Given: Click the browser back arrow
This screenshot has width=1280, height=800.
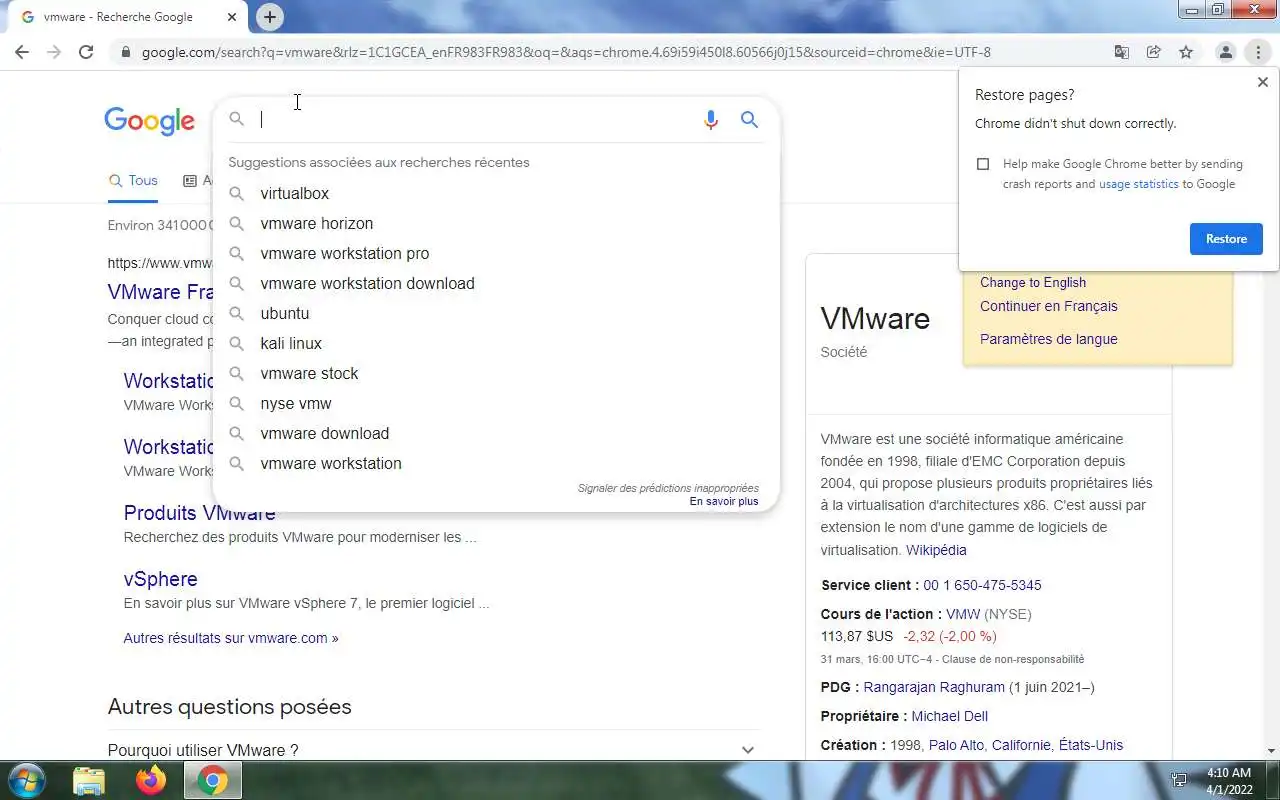Looking at the screenshot, I should click(x=22, y=52).
